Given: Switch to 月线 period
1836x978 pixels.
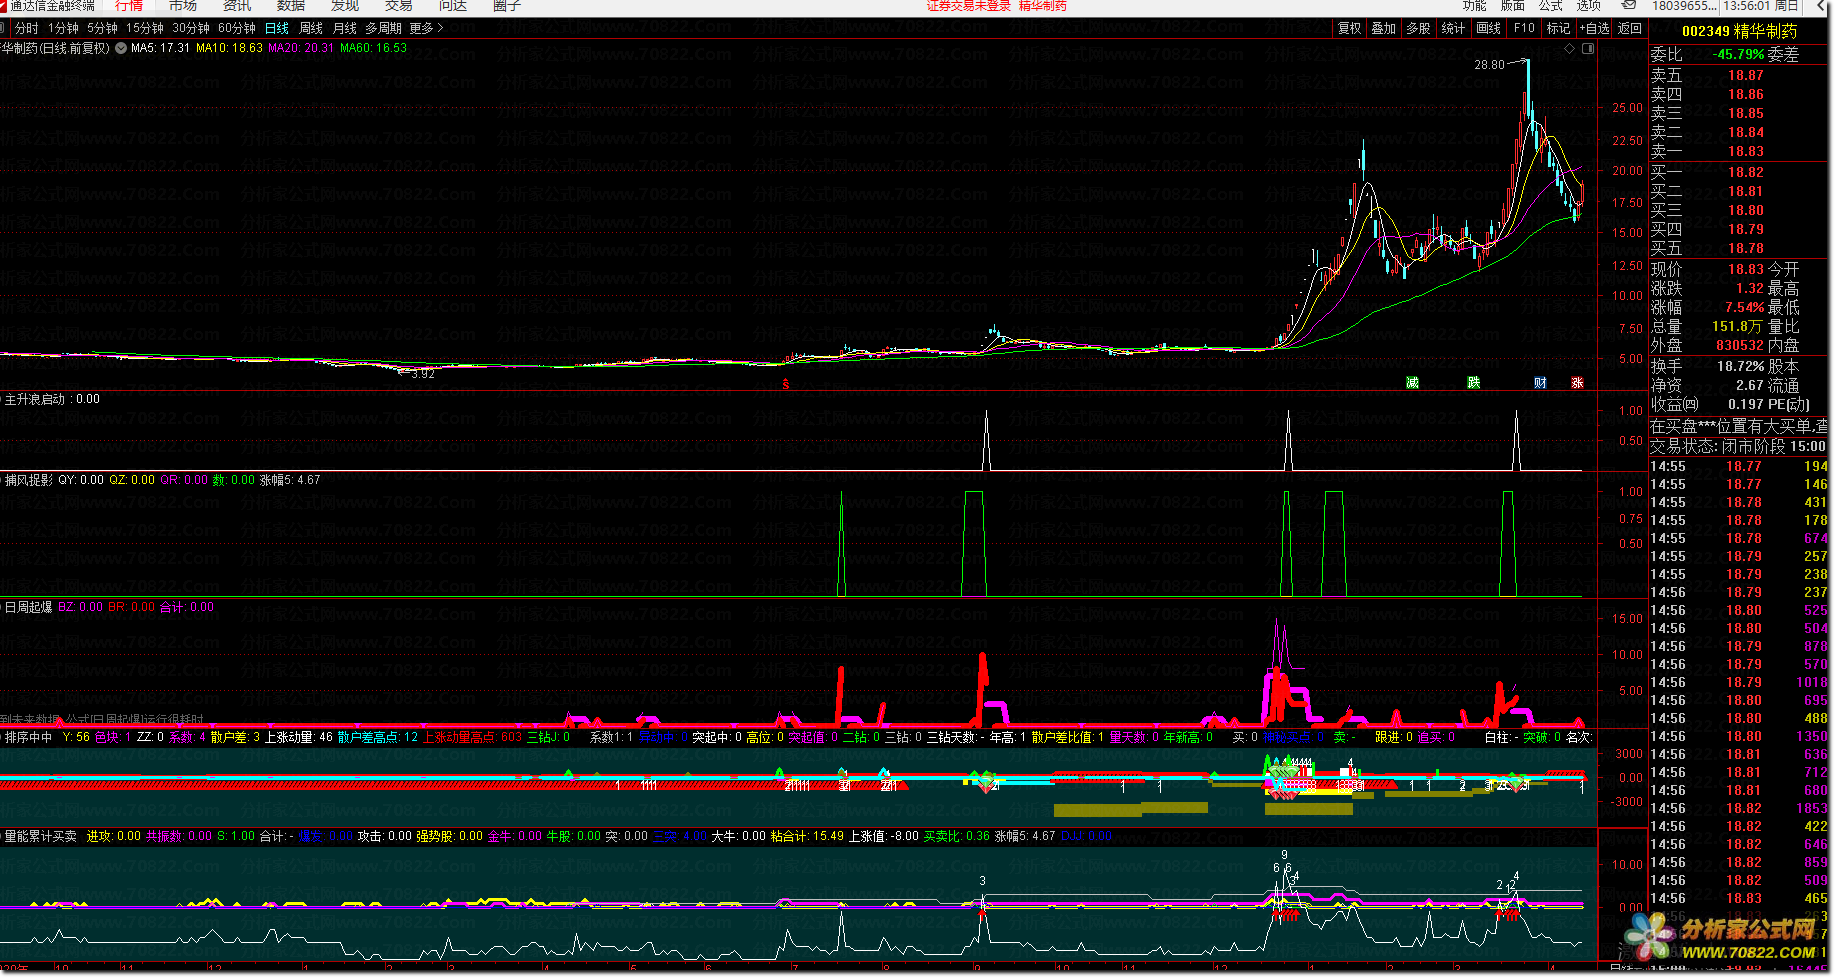Looking at the screenshot, I should pos(345,28).
